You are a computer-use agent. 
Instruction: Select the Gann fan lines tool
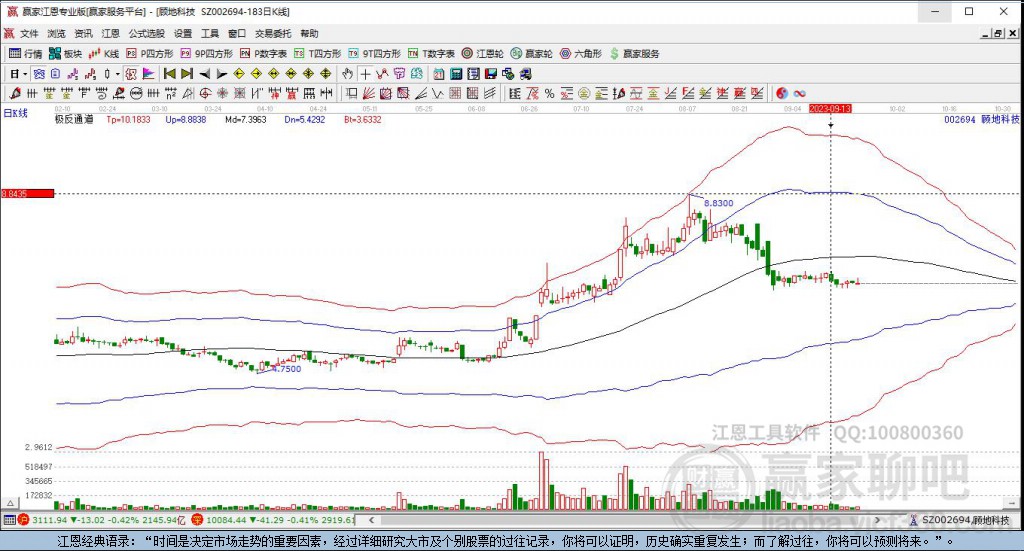(x=368, y=93)
